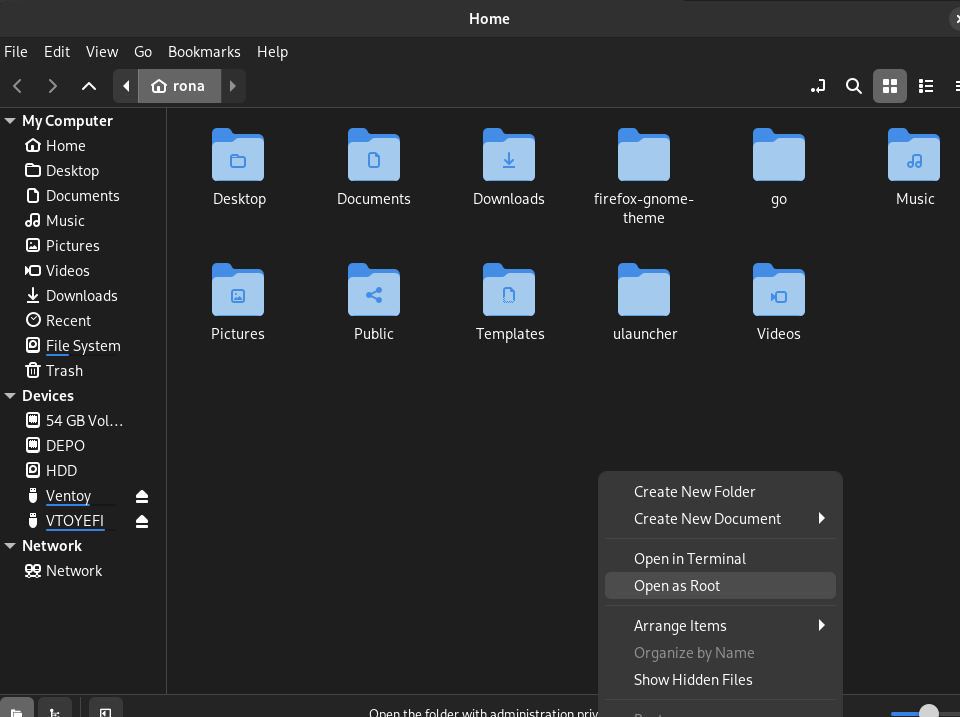Click the rona path bar button
Screen dimensions: 960x717
tap(179, 86)
